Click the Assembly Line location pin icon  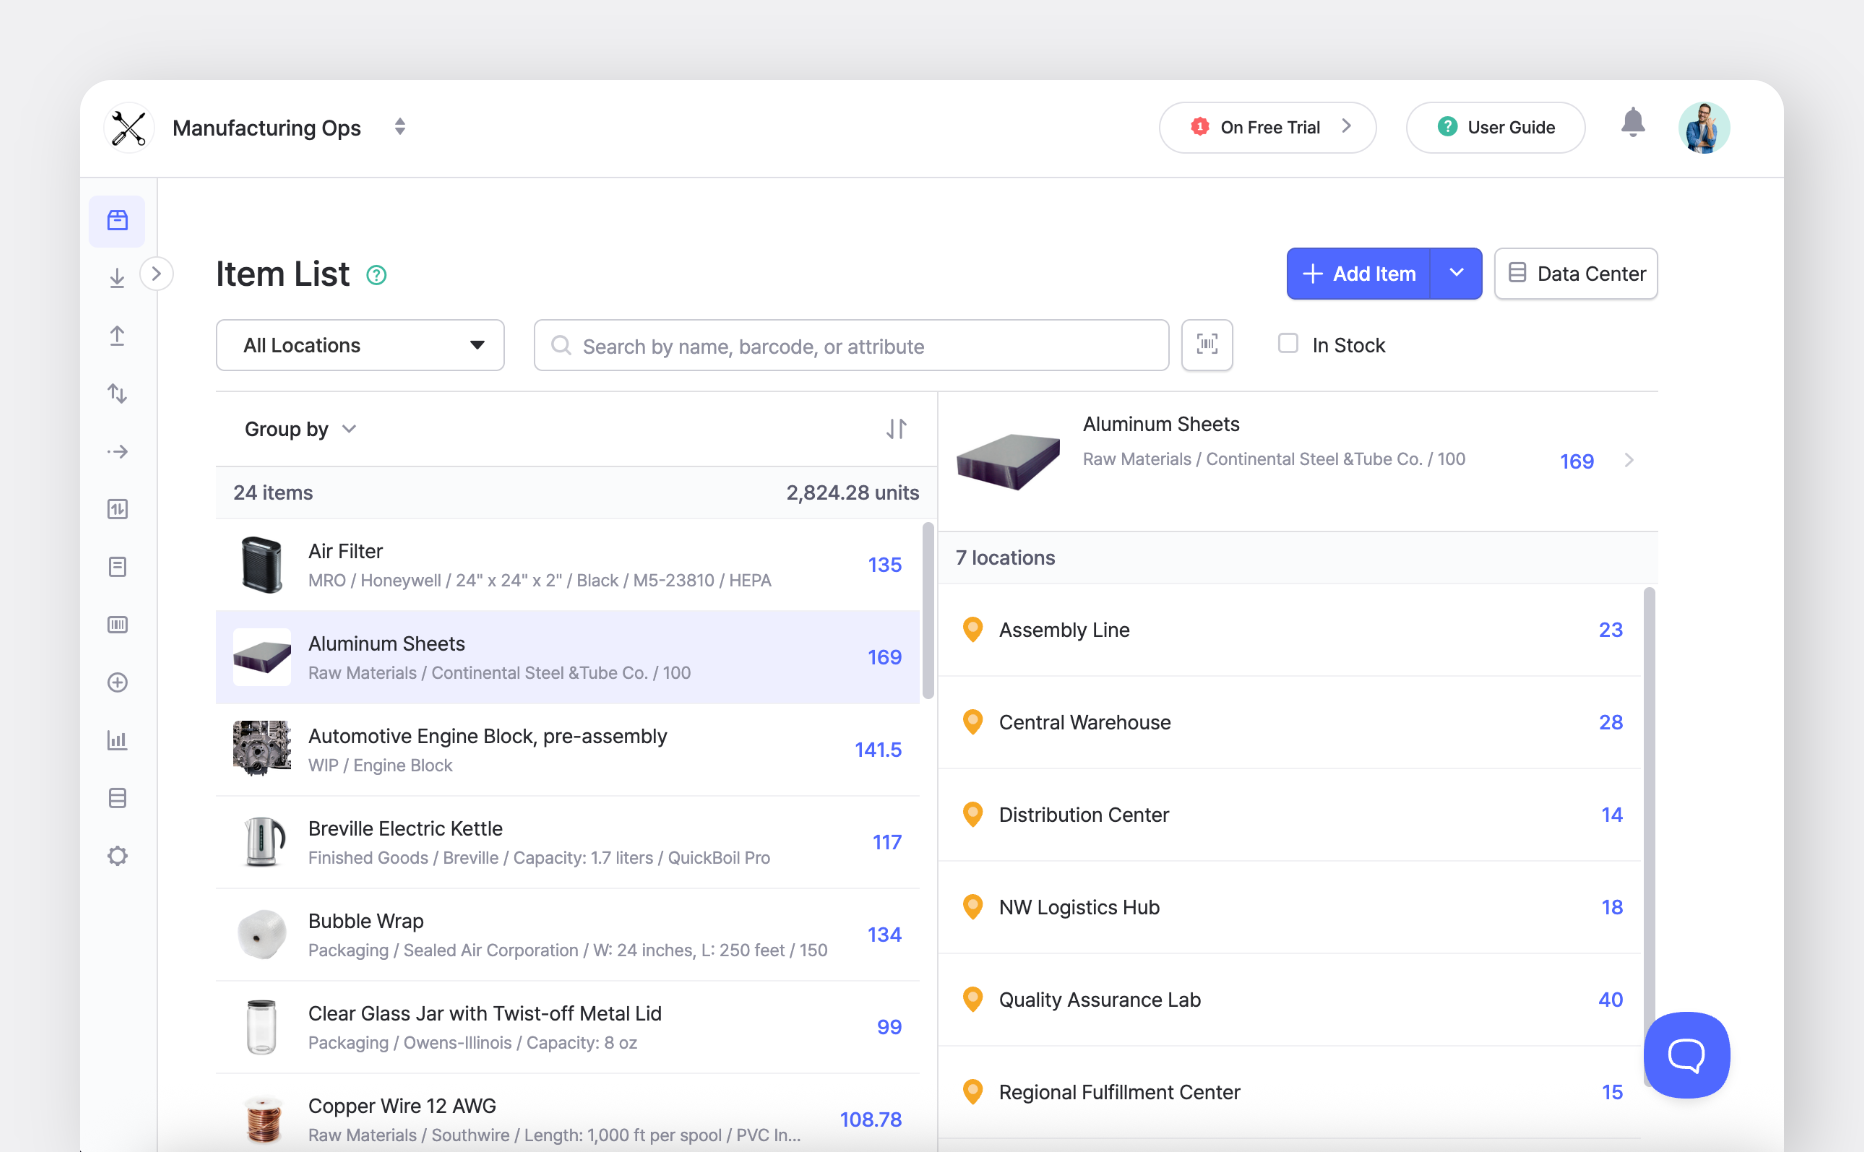coord(972,630)
